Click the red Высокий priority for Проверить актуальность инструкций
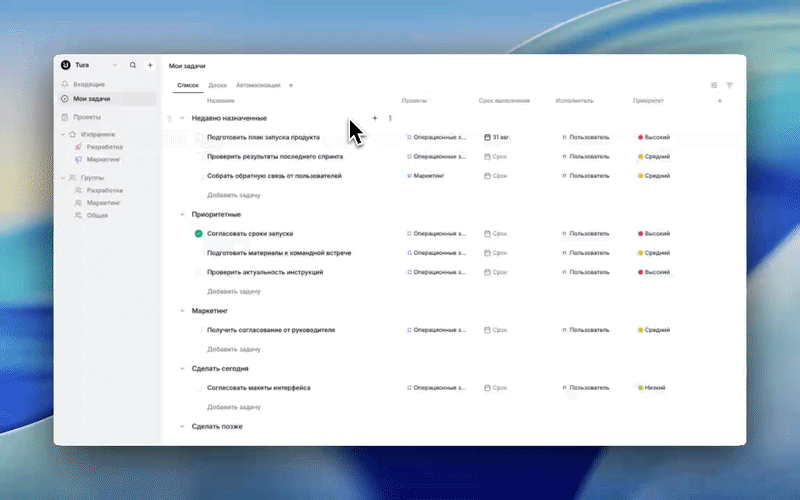Screen dimensions: 800x500 [x=654, y=272]
